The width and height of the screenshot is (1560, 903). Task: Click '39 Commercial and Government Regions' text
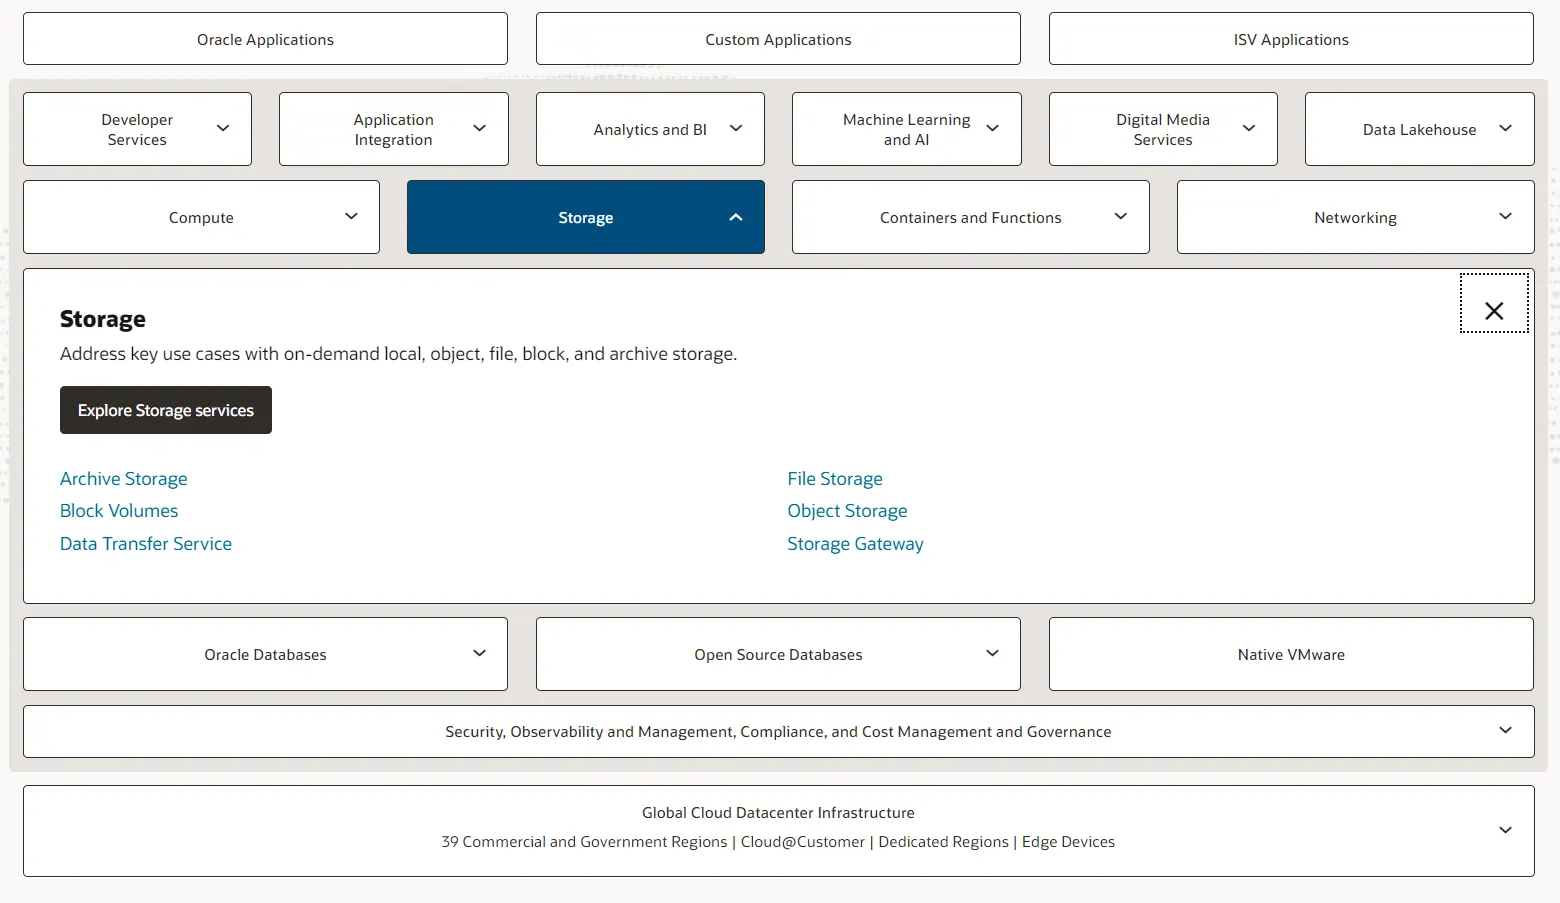[x=584, y=842]
